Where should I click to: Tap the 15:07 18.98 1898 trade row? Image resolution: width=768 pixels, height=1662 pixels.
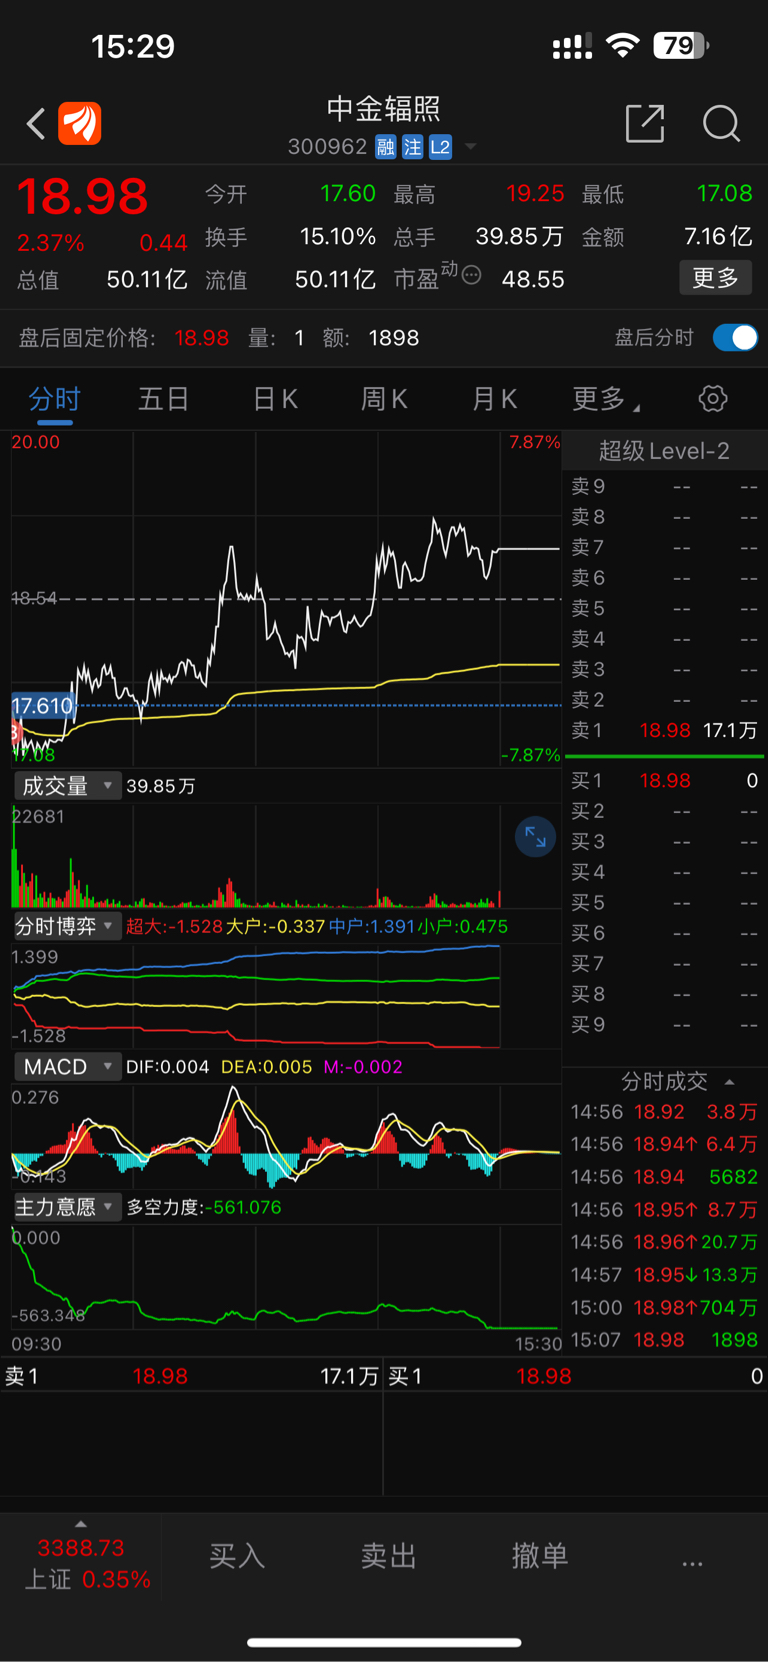pos(664,1340)
